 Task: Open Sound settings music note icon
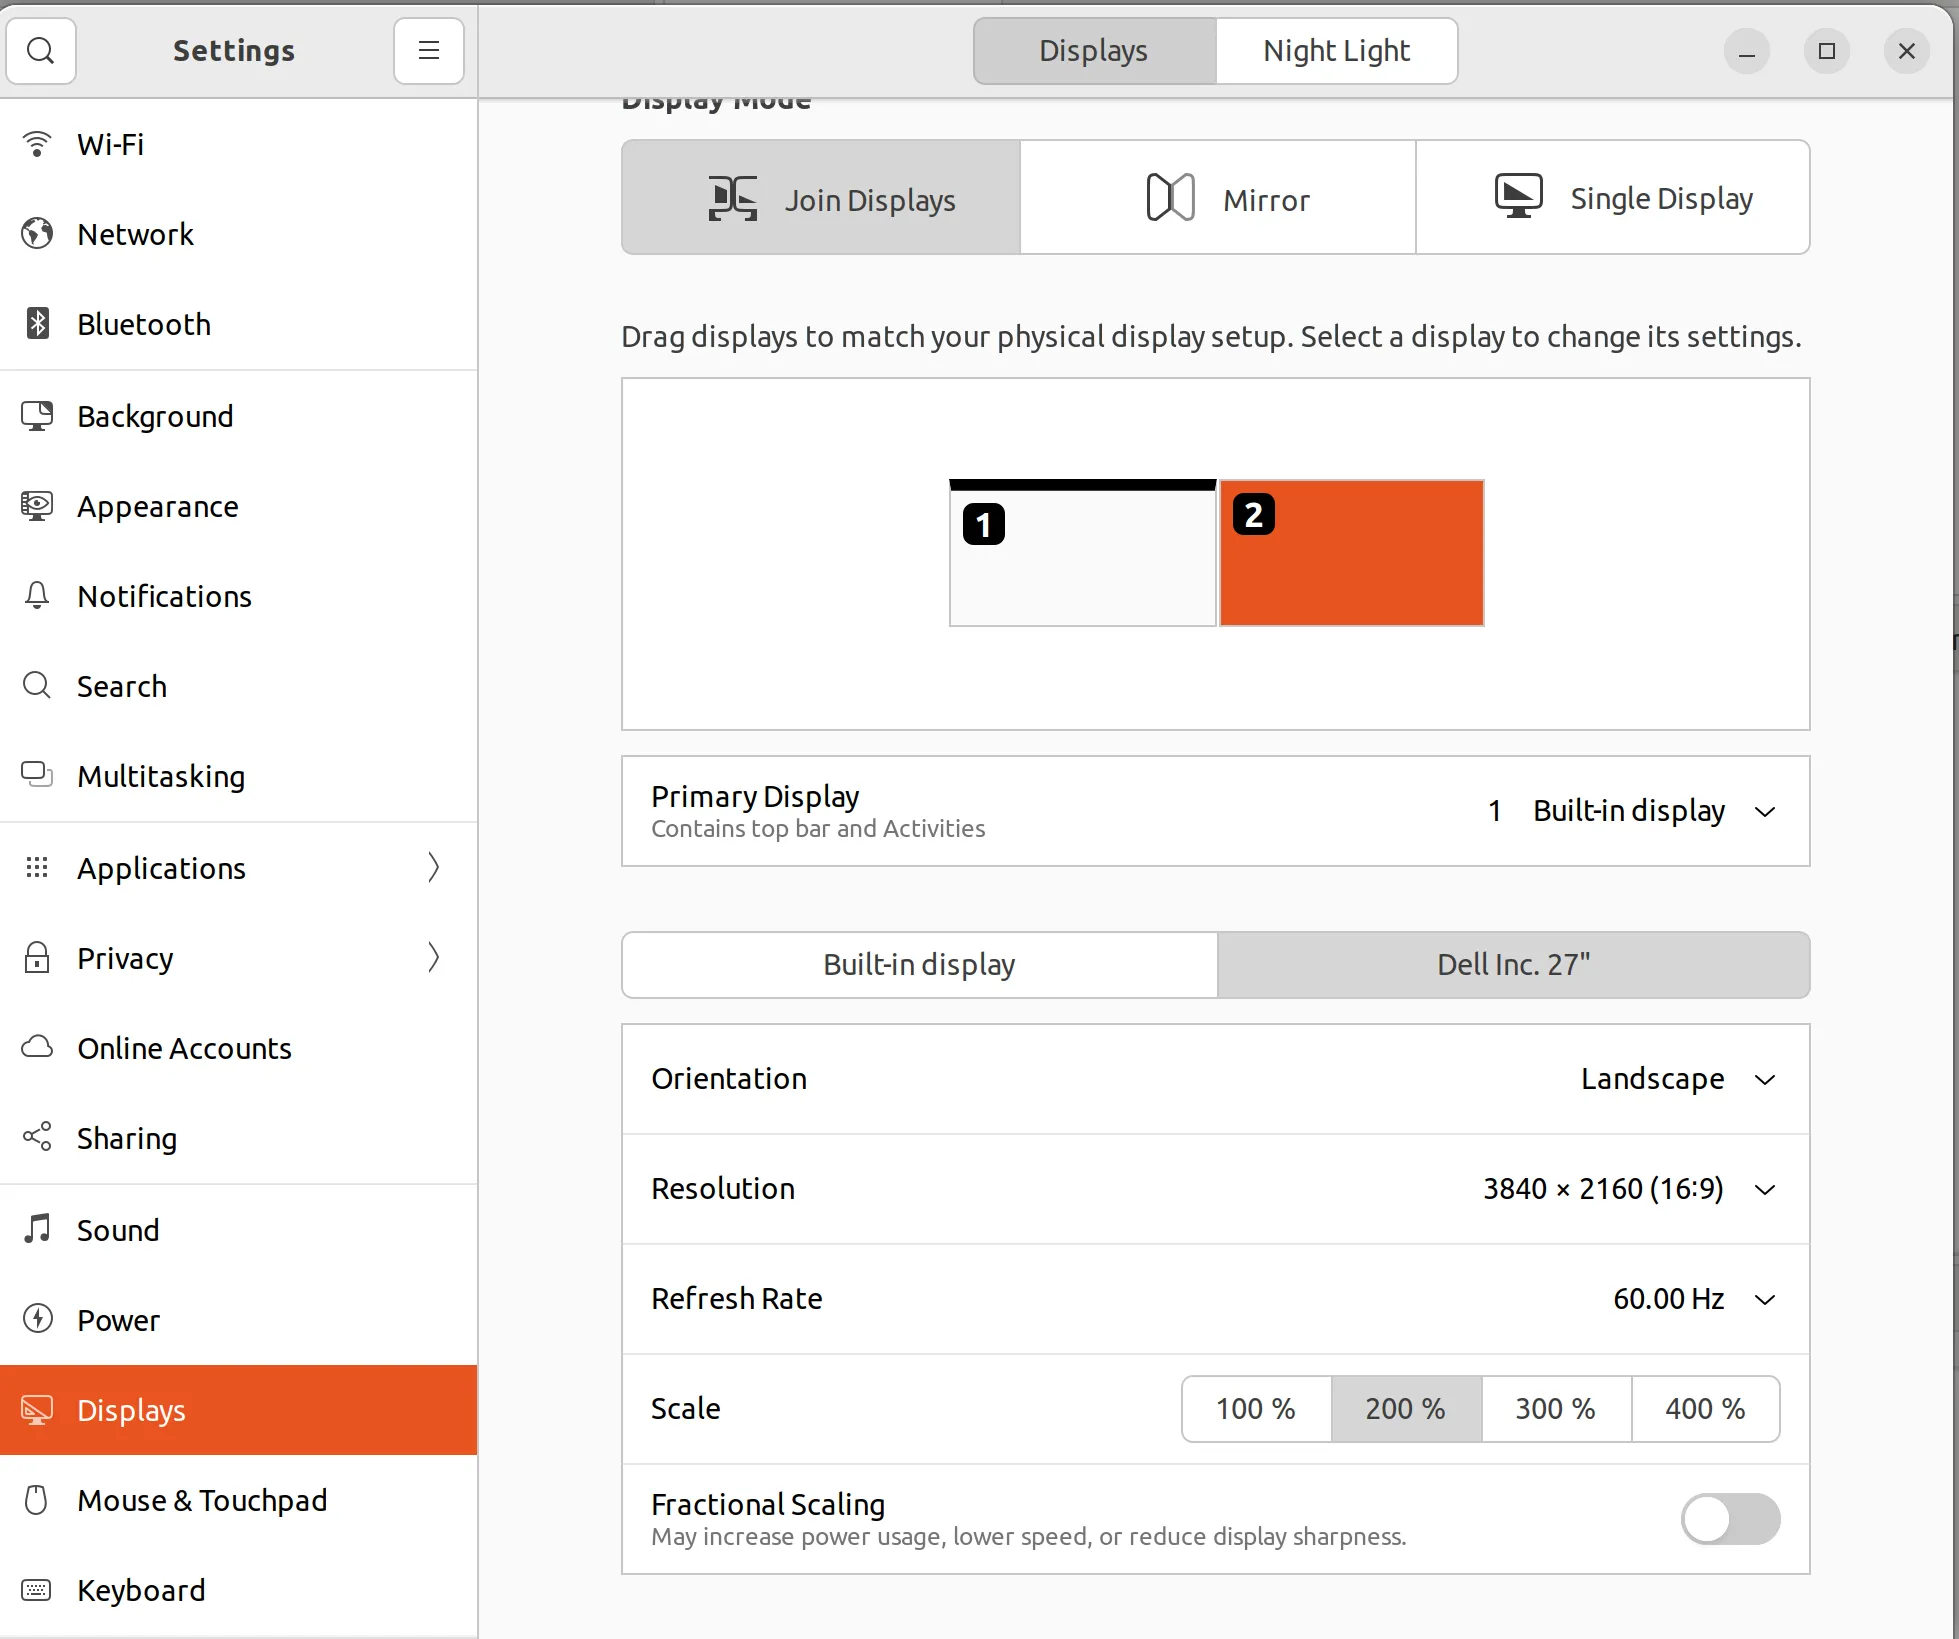click(x=37, y=1229)
